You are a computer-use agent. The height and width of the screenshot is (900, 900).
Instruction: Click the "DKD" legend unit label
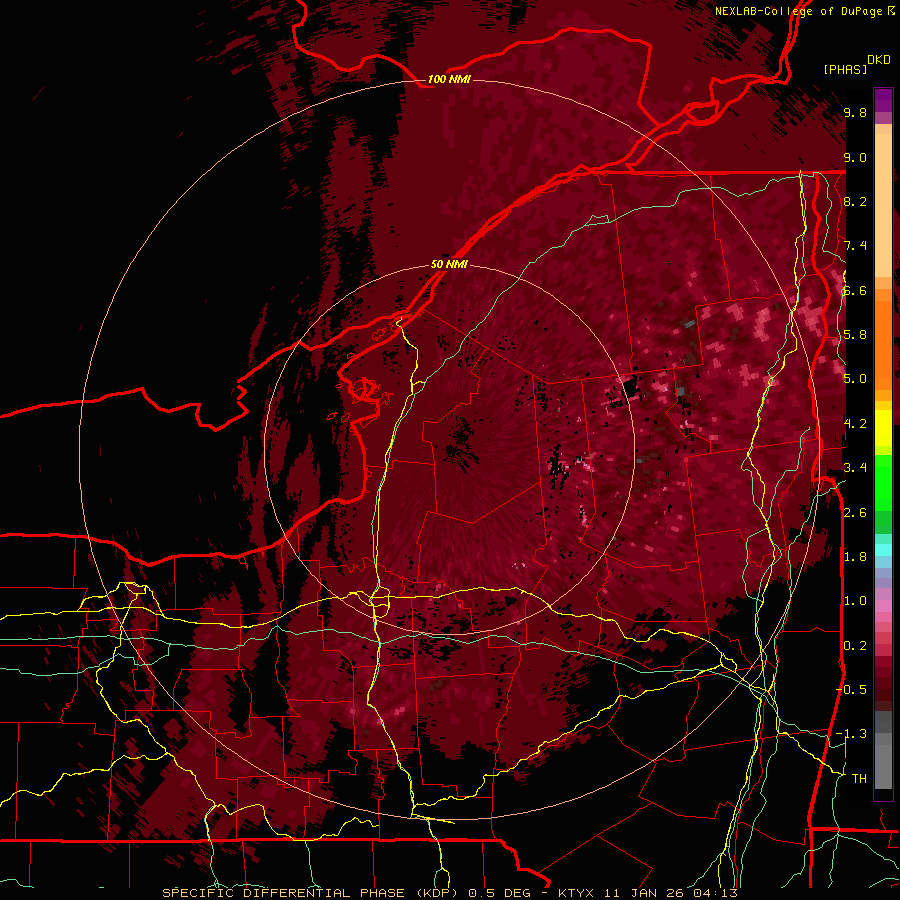879,60
